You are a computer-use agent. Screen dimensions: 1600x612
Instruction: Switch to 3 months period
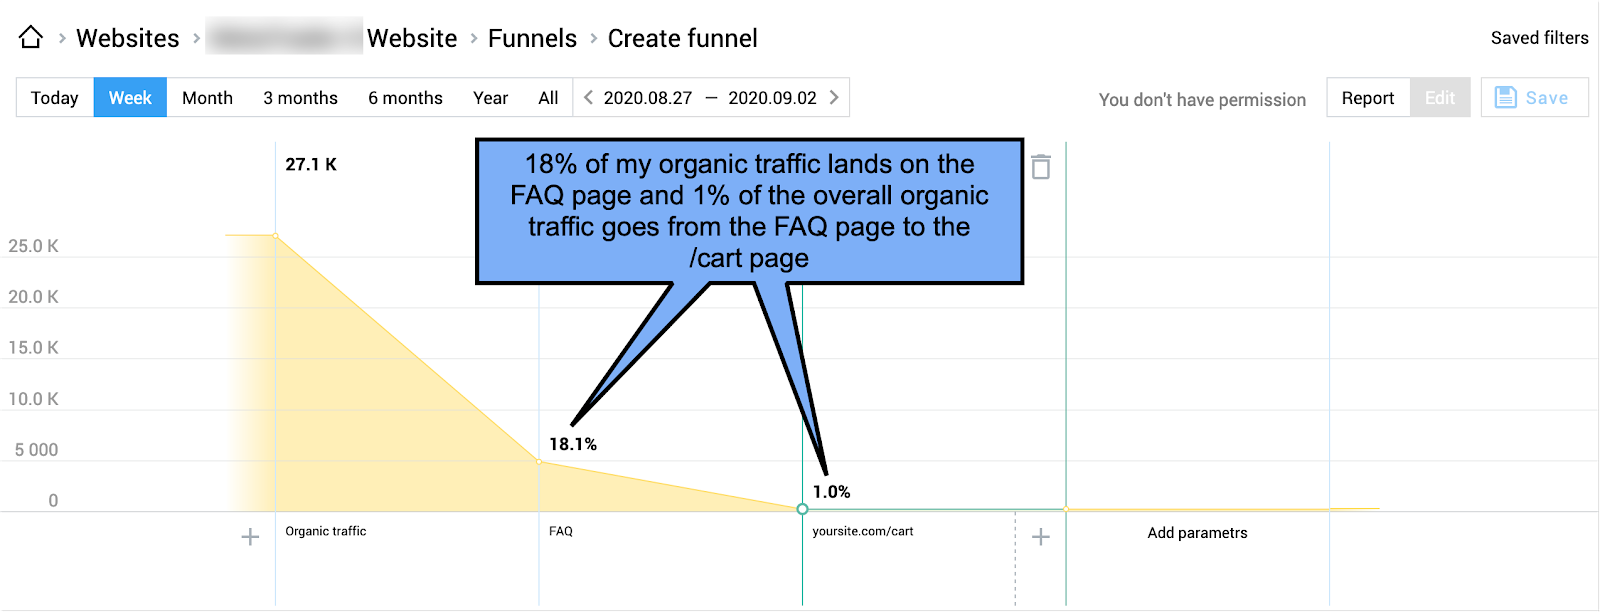[x=300, y=98]
